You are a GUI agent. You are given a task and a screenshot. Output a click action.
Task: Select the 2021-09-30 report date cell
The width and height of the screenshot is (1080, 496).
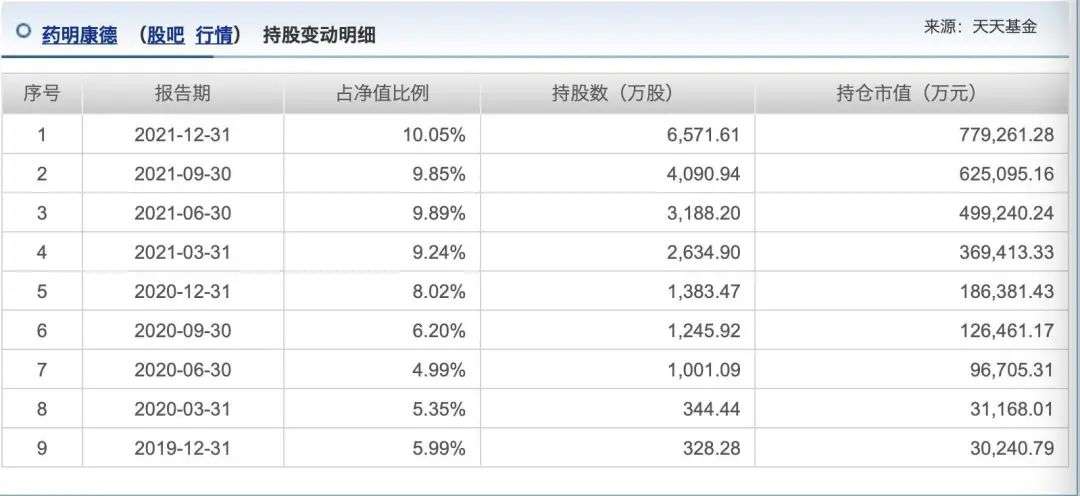click(183, 174)
